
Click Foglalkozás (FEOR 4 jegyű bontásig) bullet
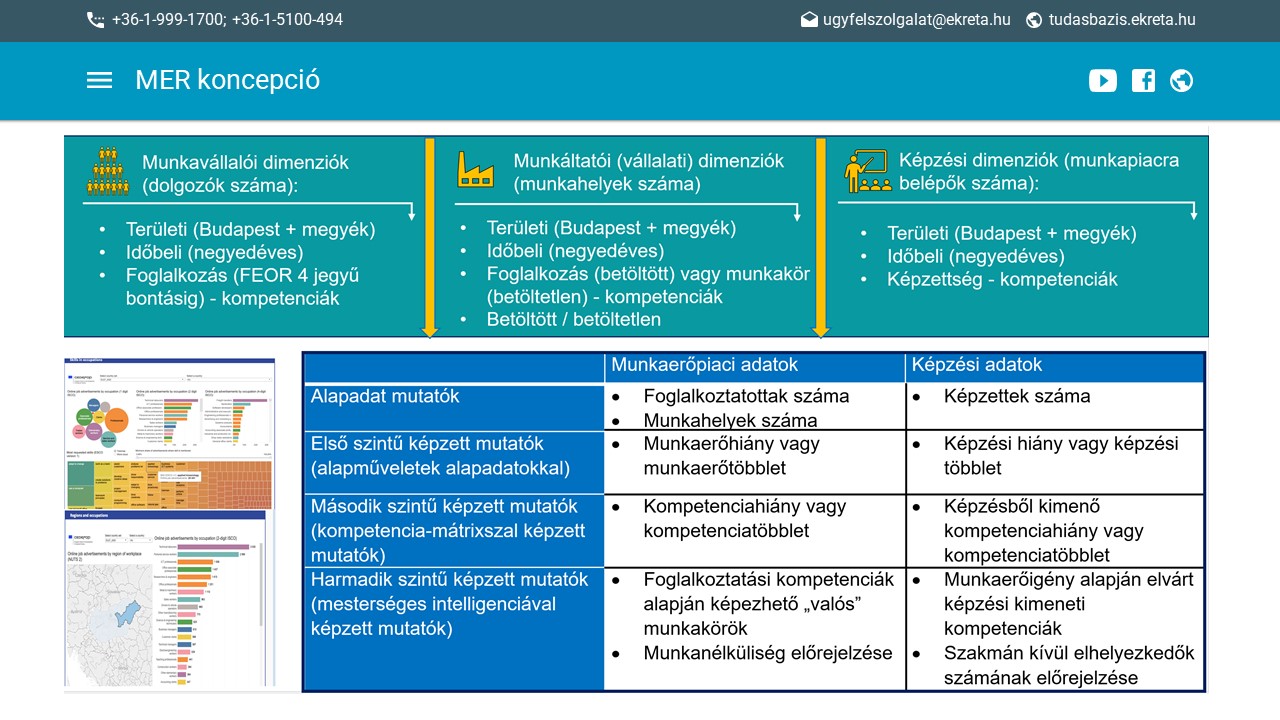[242, 287]
